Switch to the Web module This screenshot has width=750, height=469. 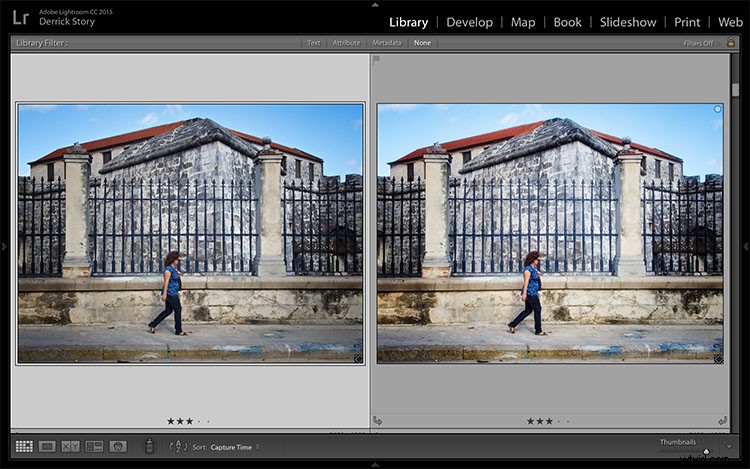pos(730,22)
